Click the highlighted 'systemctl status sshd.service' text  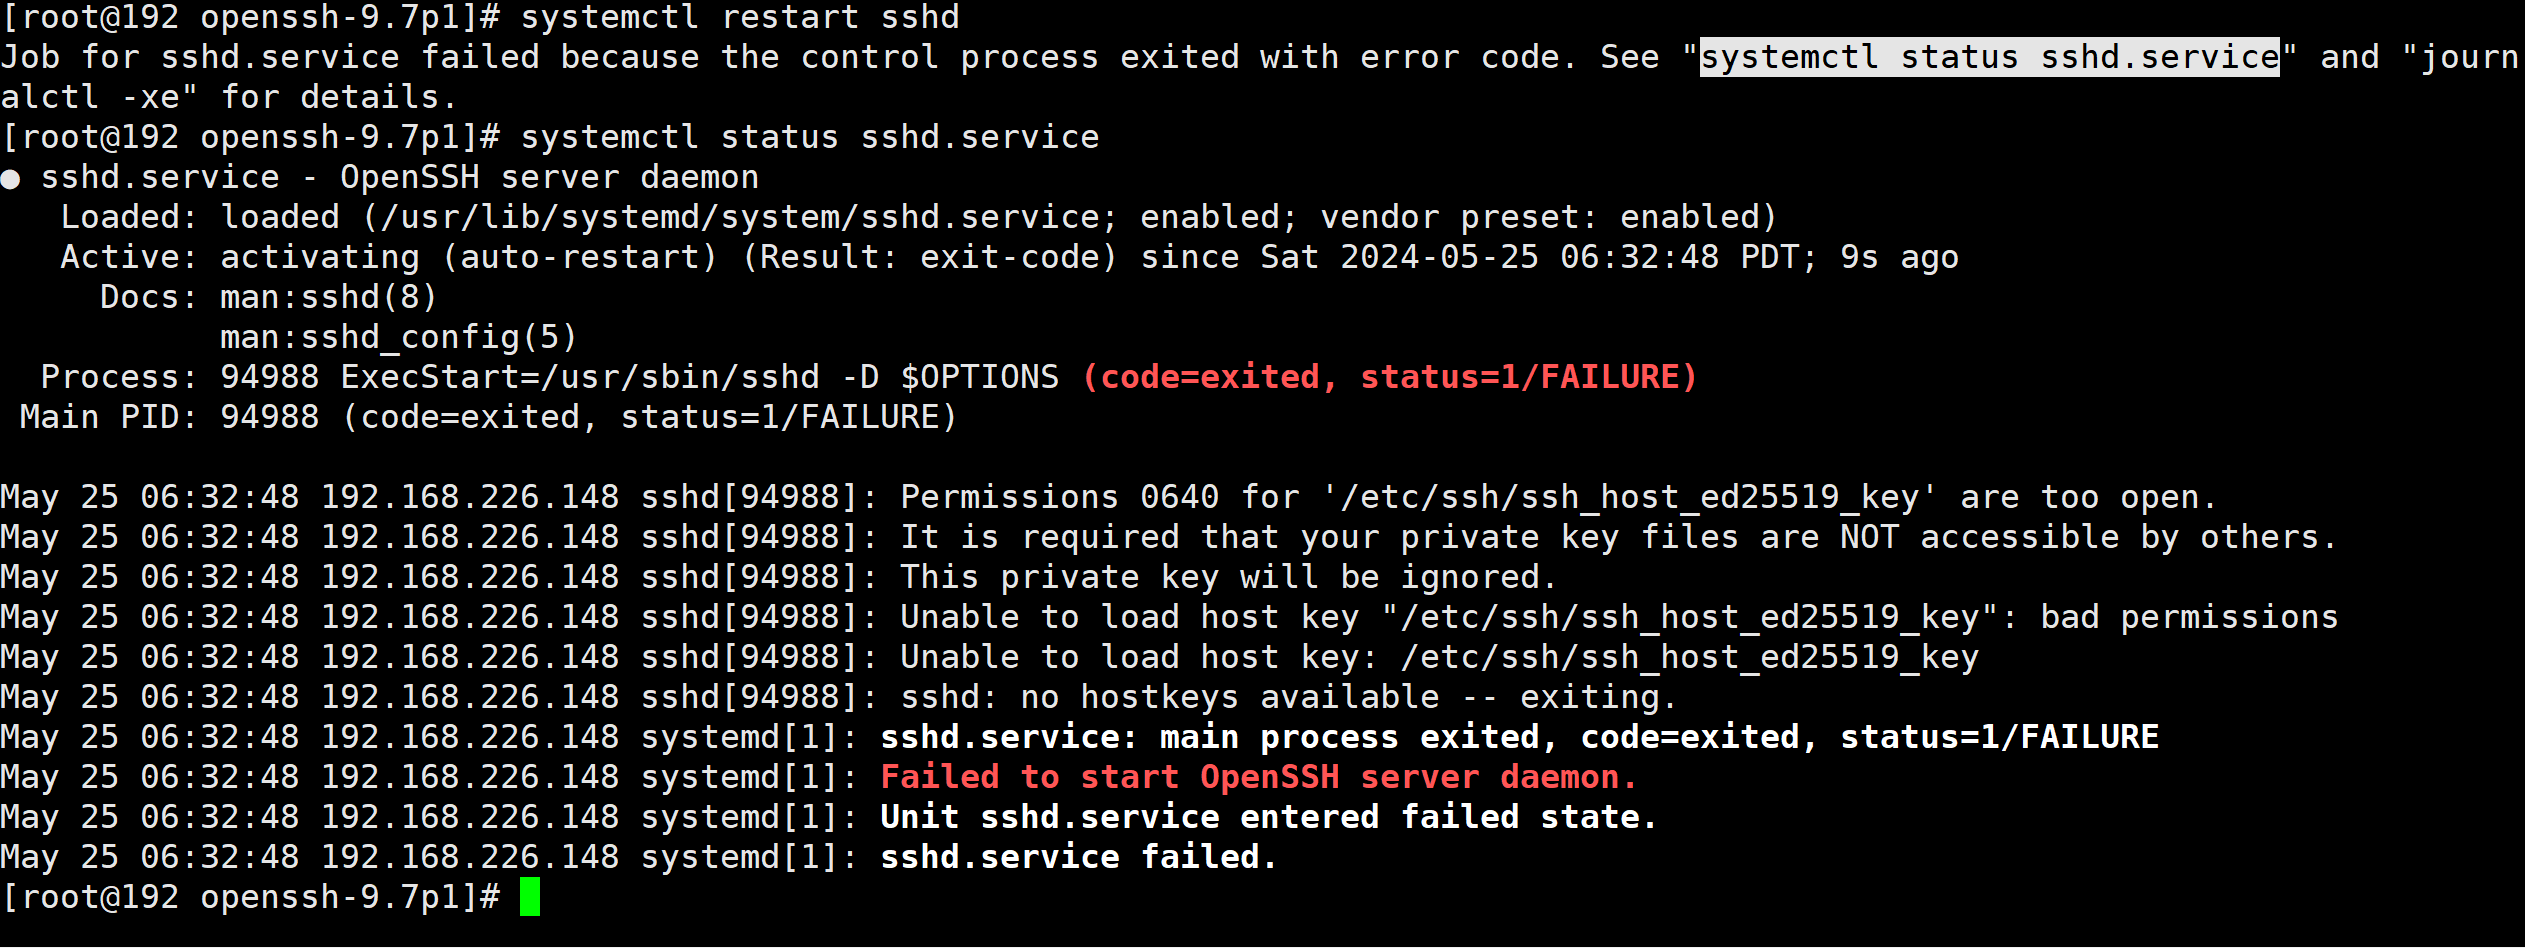coord(1989,57)
